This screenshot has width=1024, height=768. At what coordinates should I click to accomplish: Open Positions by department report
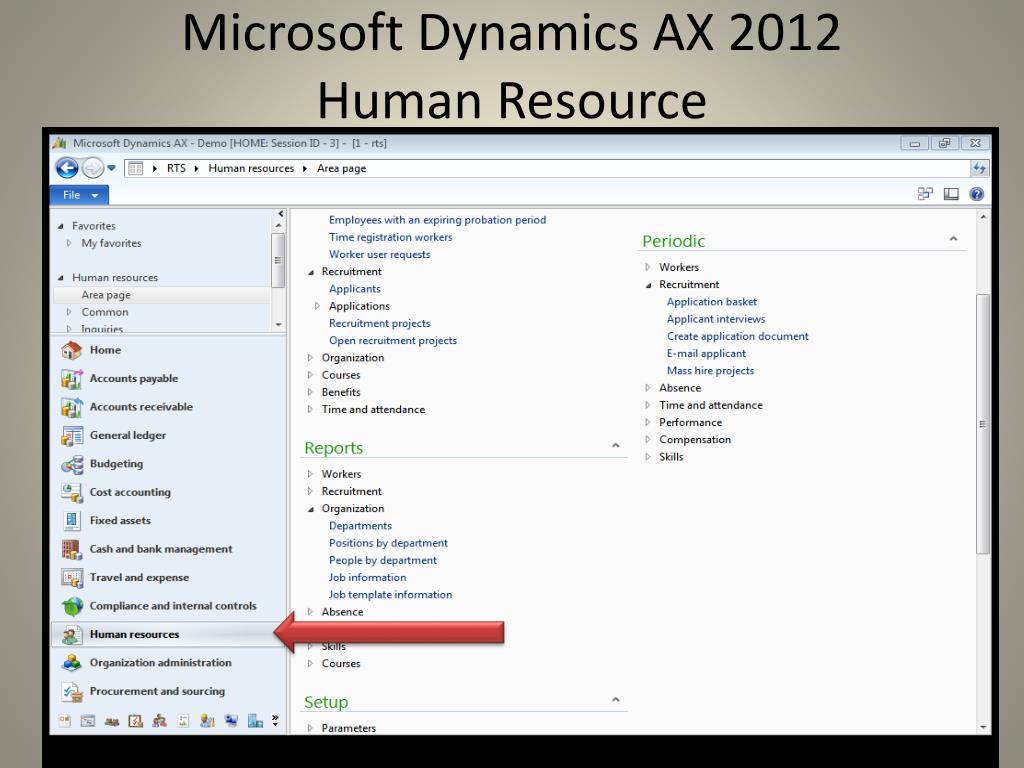click(x=389, y=543)
